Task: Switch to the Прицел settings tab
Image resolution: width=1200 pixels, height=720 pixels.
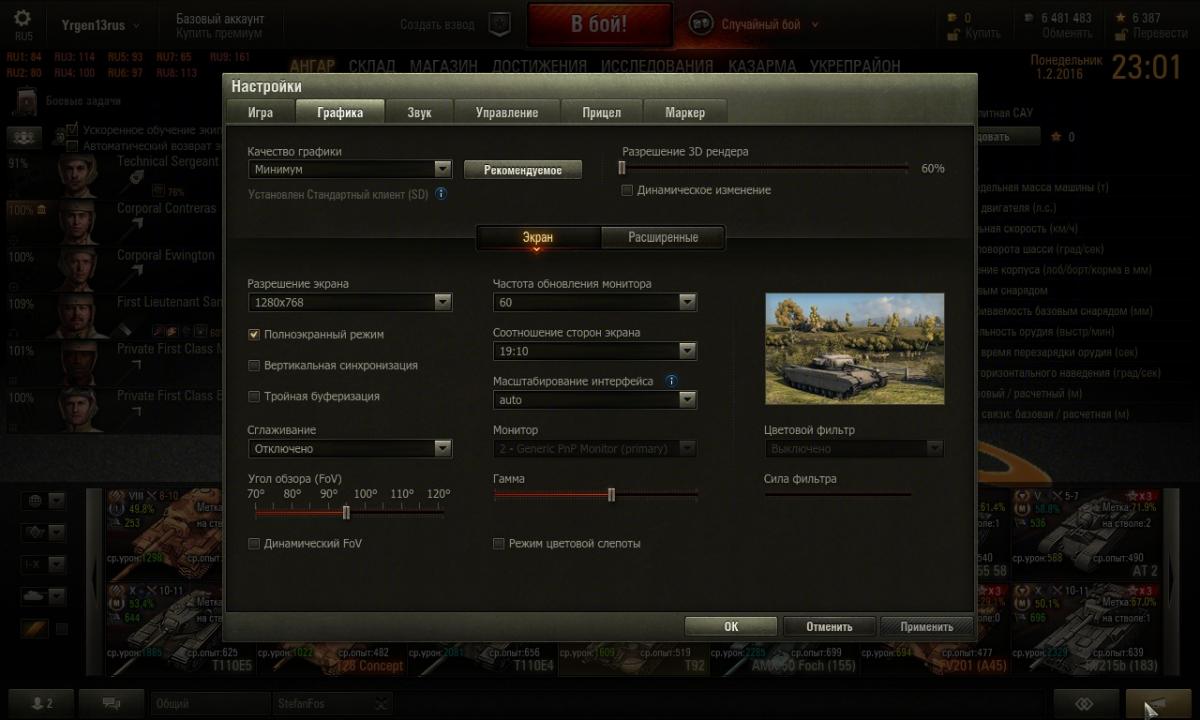Action: (x=601, y=112)
